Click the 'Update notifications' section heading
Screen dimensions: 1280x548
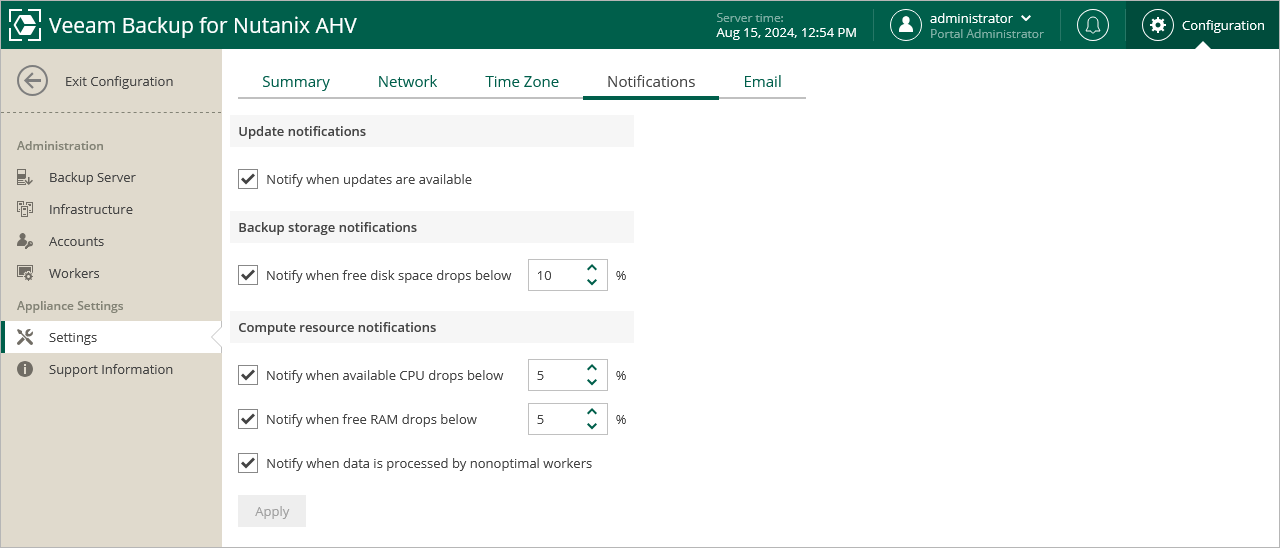302,131
